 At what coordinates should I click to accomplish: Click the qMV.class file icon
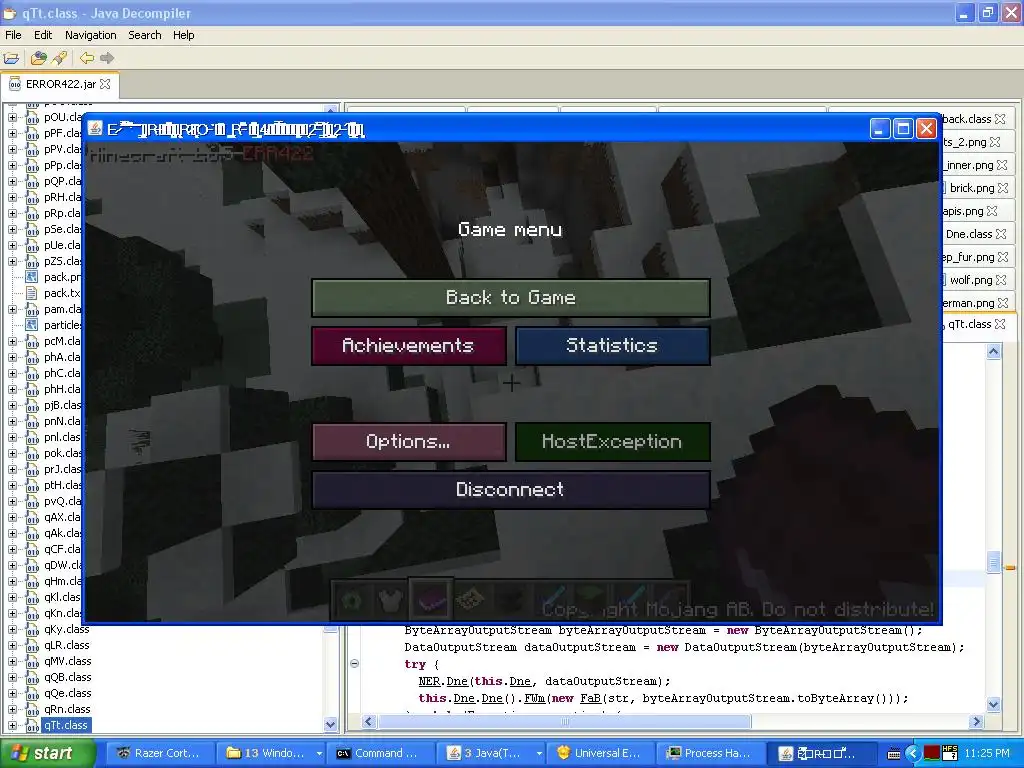point(31,662)
